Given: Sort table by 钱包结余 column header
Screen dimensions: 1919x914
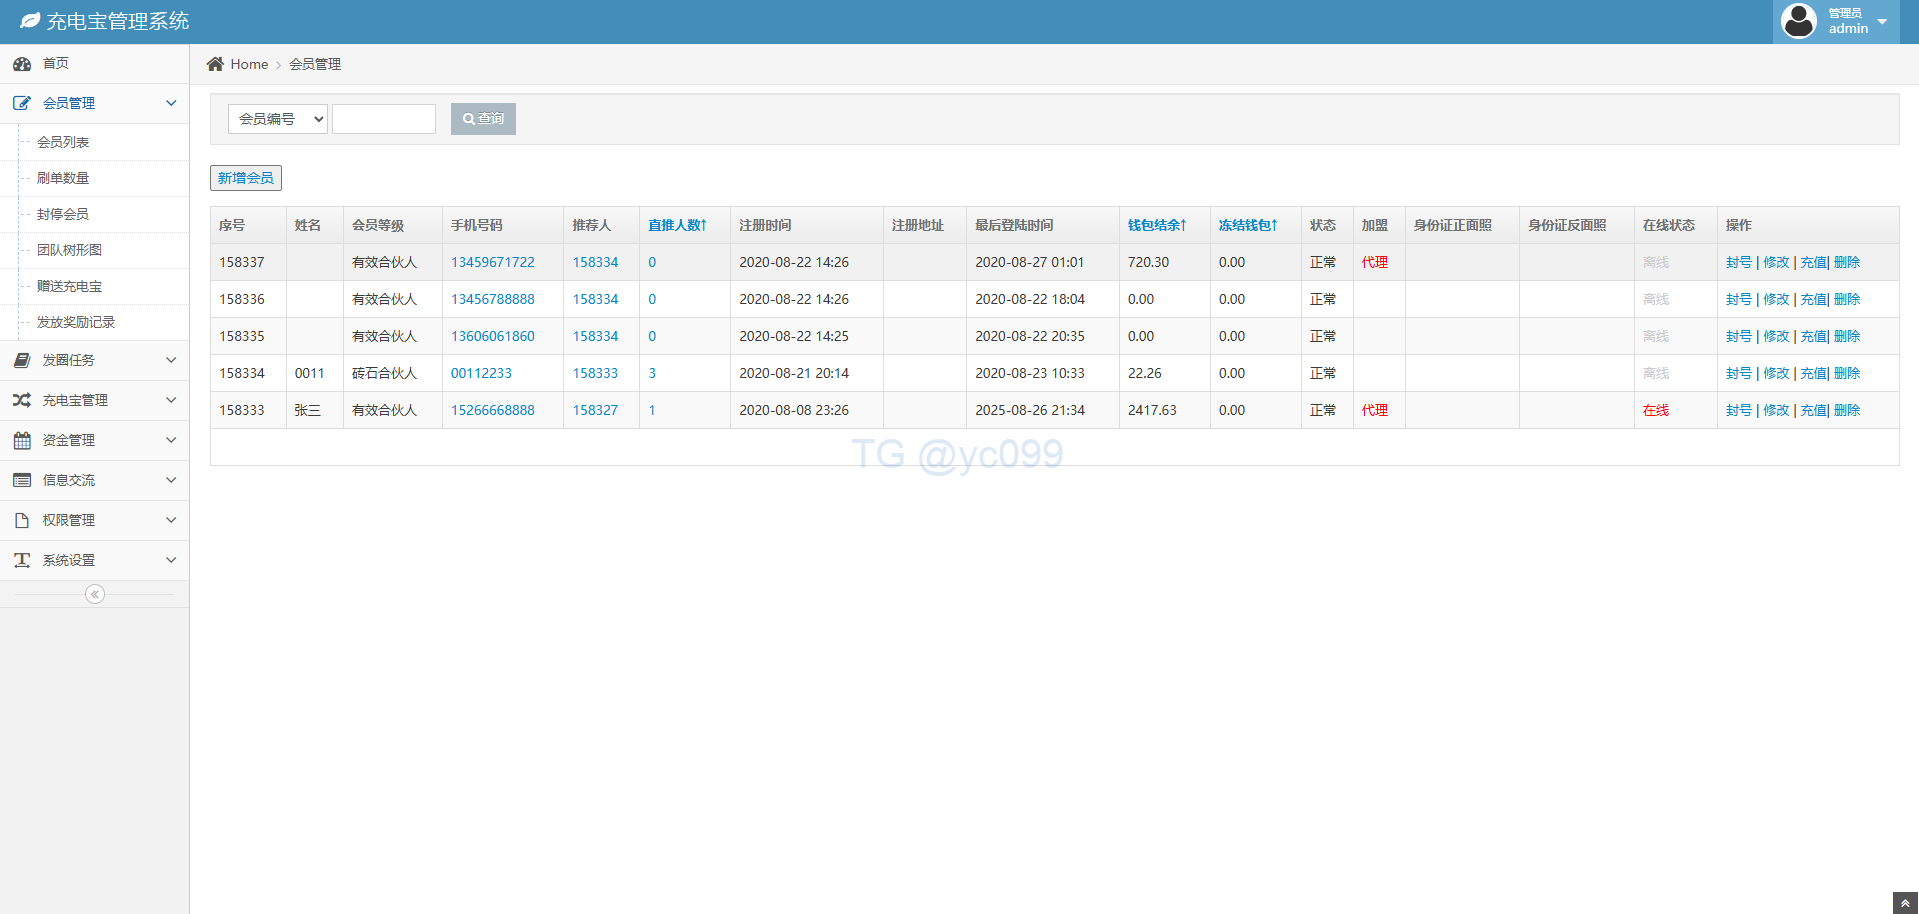Looking at the screenshot, I should click(1157, 225).
